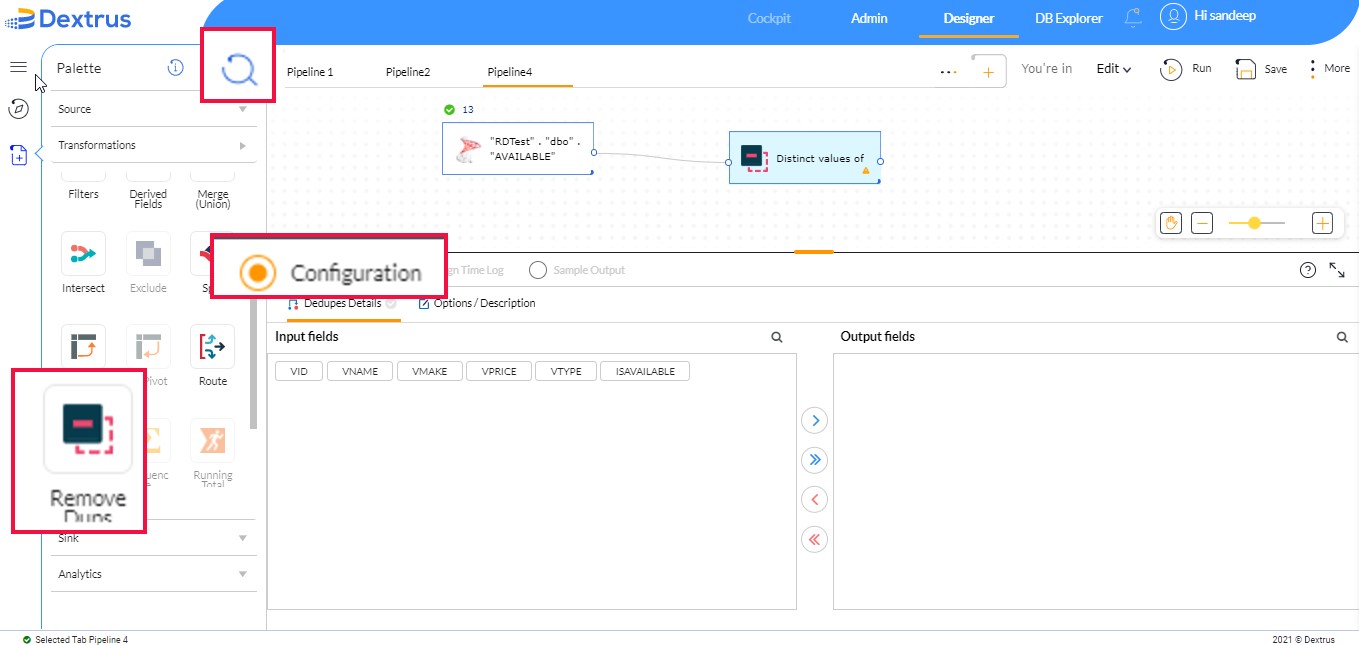Click the warning triangle on Distinct values node

pos(866,171)
